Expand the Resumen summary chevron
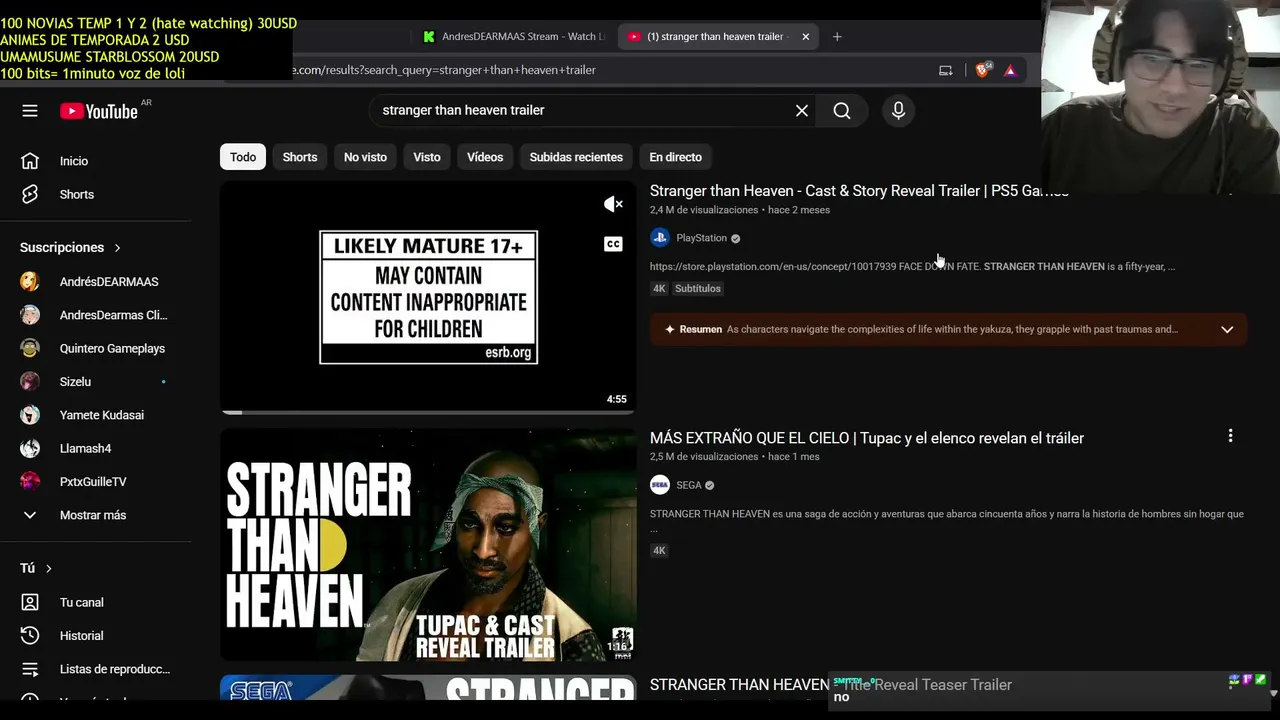The image size is (1280, 720). click(x=1227, y=330)
